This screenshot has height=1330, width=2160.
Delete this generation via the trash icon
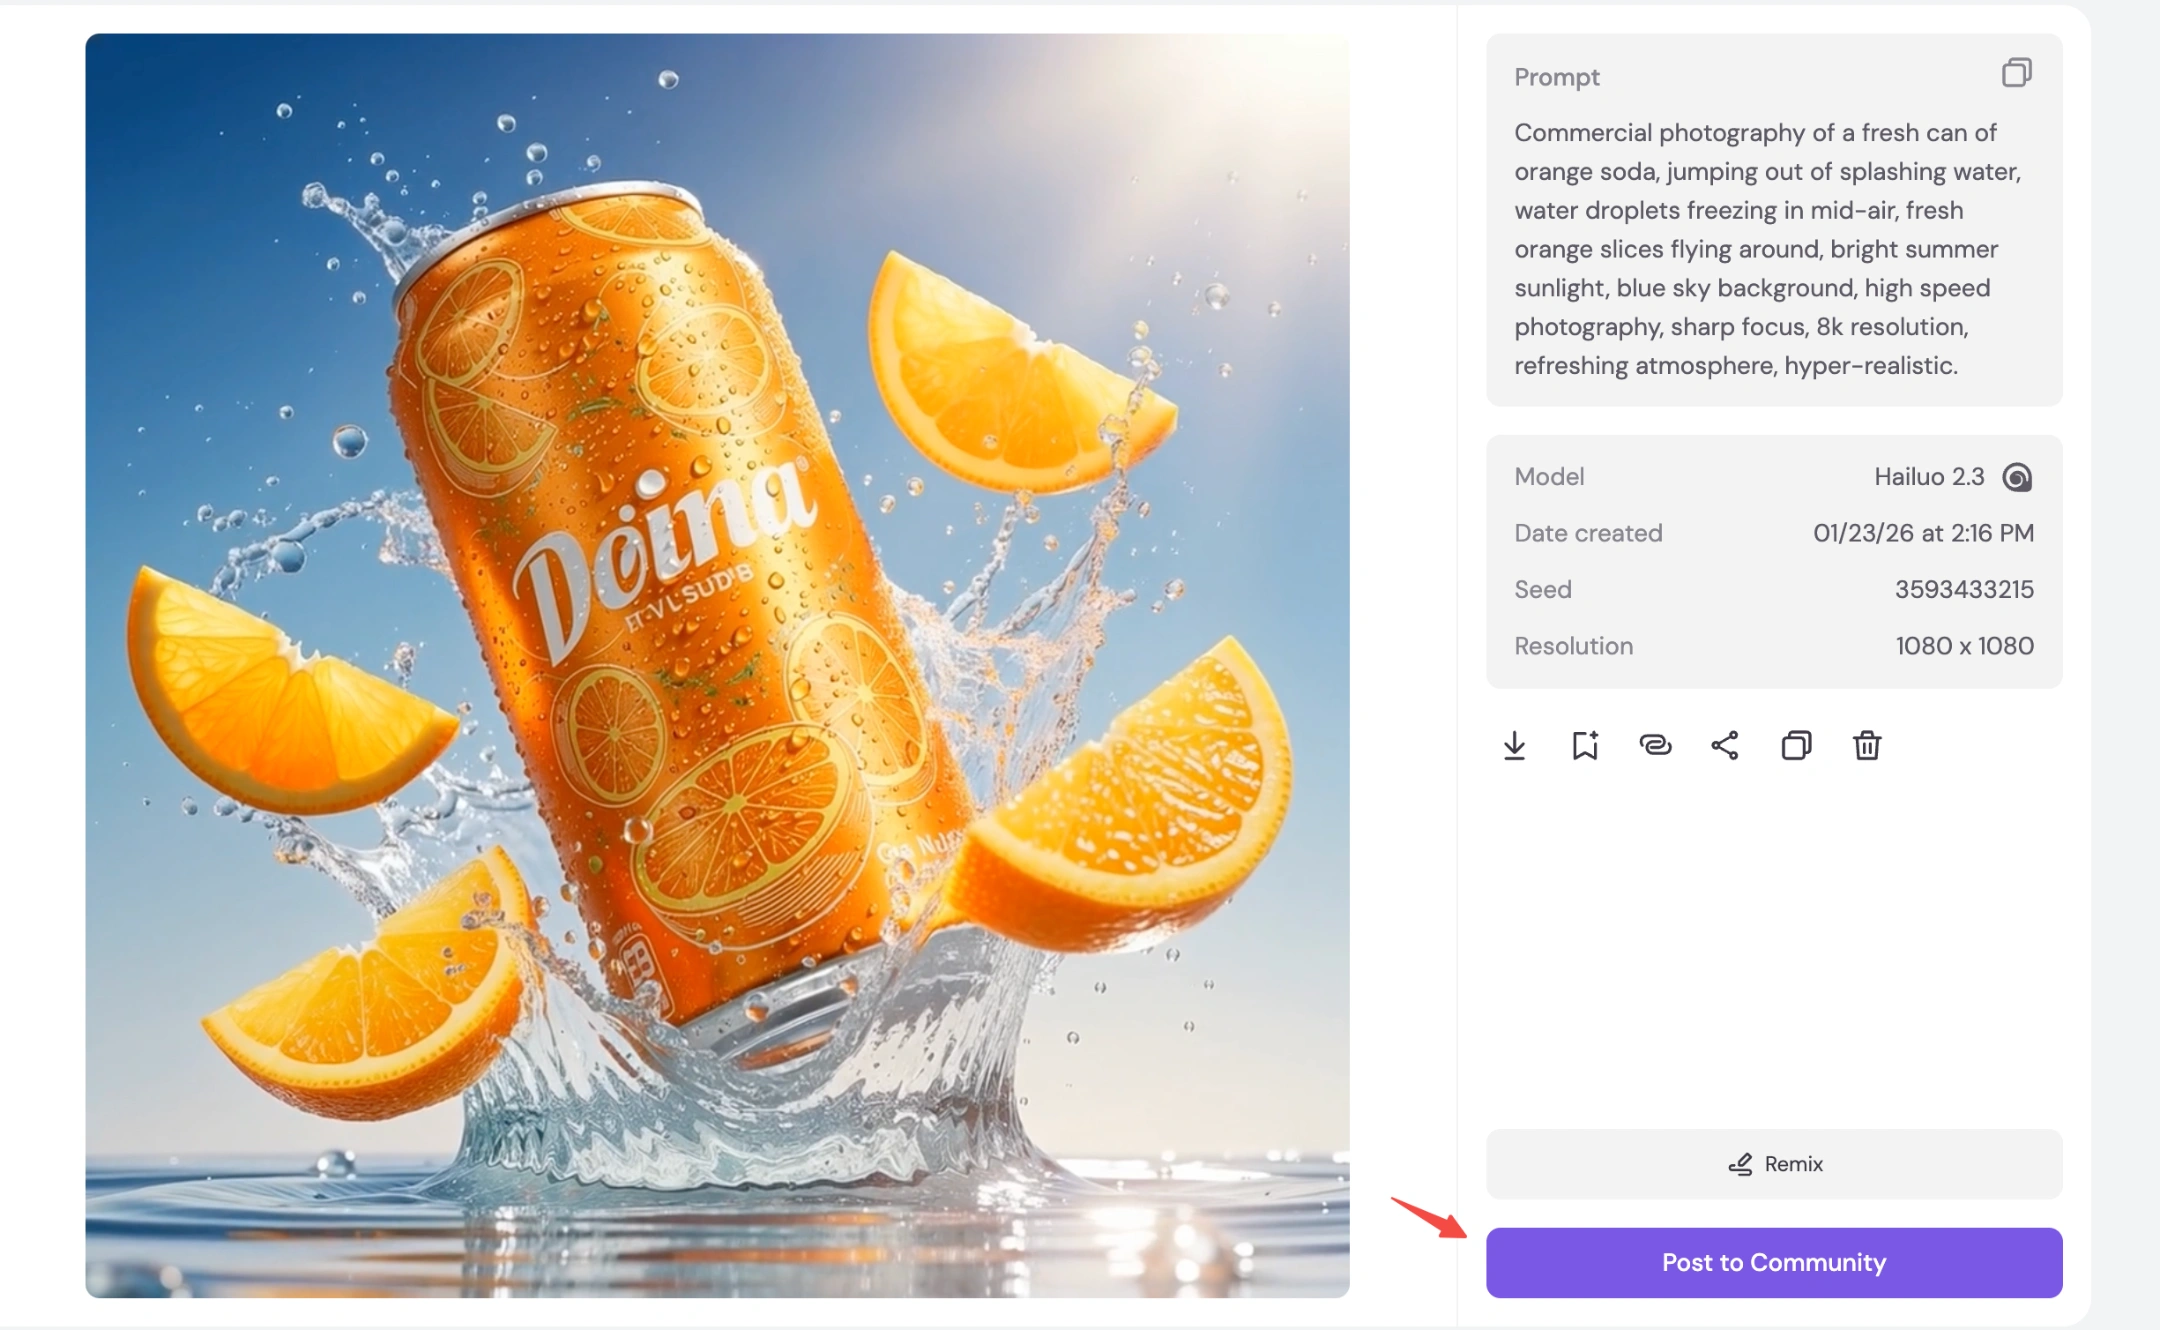coord(1868,745)
